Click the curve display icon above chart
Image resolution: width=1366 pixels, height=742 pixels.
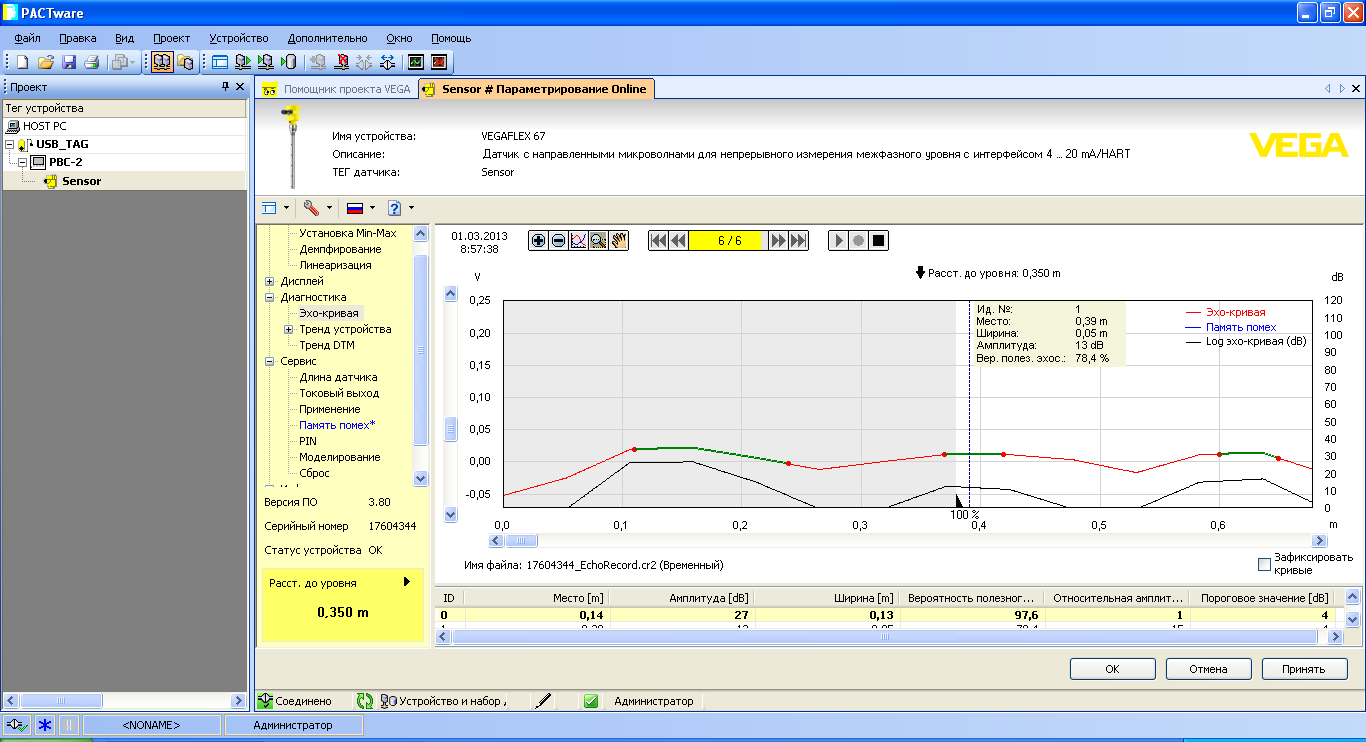578,241
